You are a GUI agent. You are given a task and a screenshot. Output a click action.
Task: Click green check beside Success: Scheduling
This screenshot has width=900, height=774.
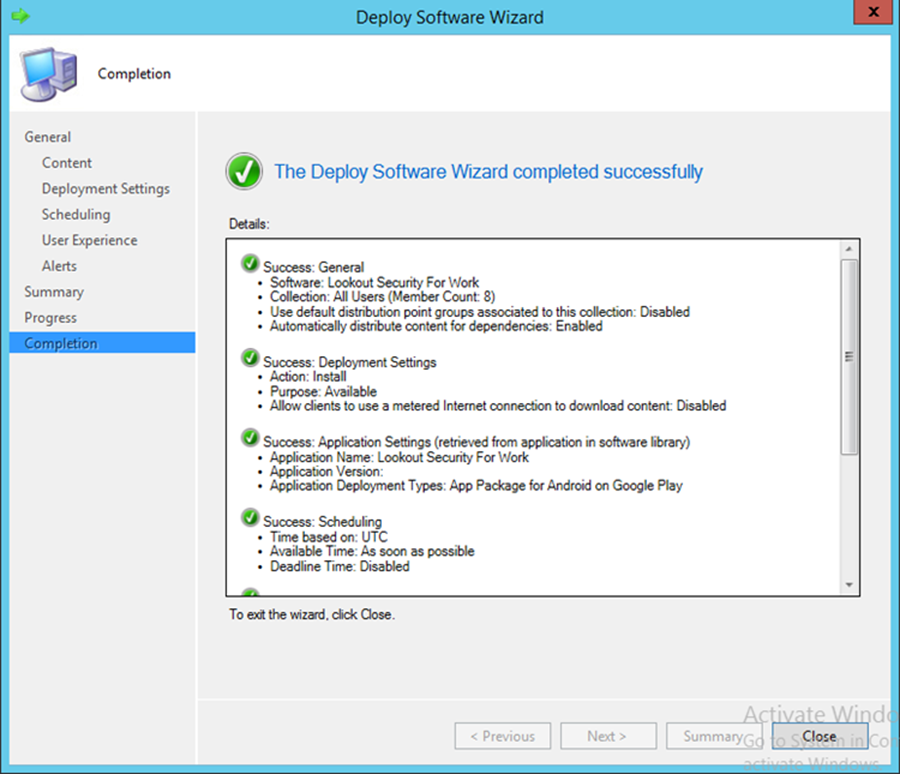[x=250, y=517]
